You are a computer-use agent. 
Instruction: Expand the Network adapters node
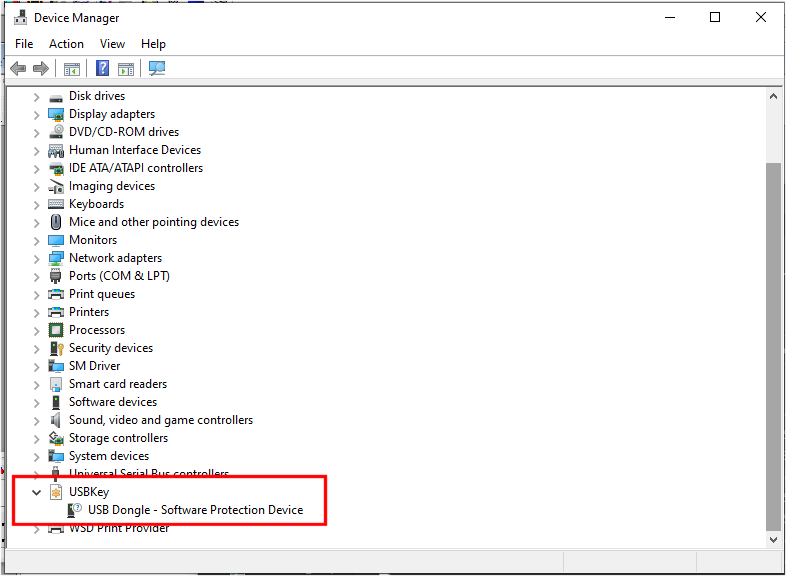36,259
